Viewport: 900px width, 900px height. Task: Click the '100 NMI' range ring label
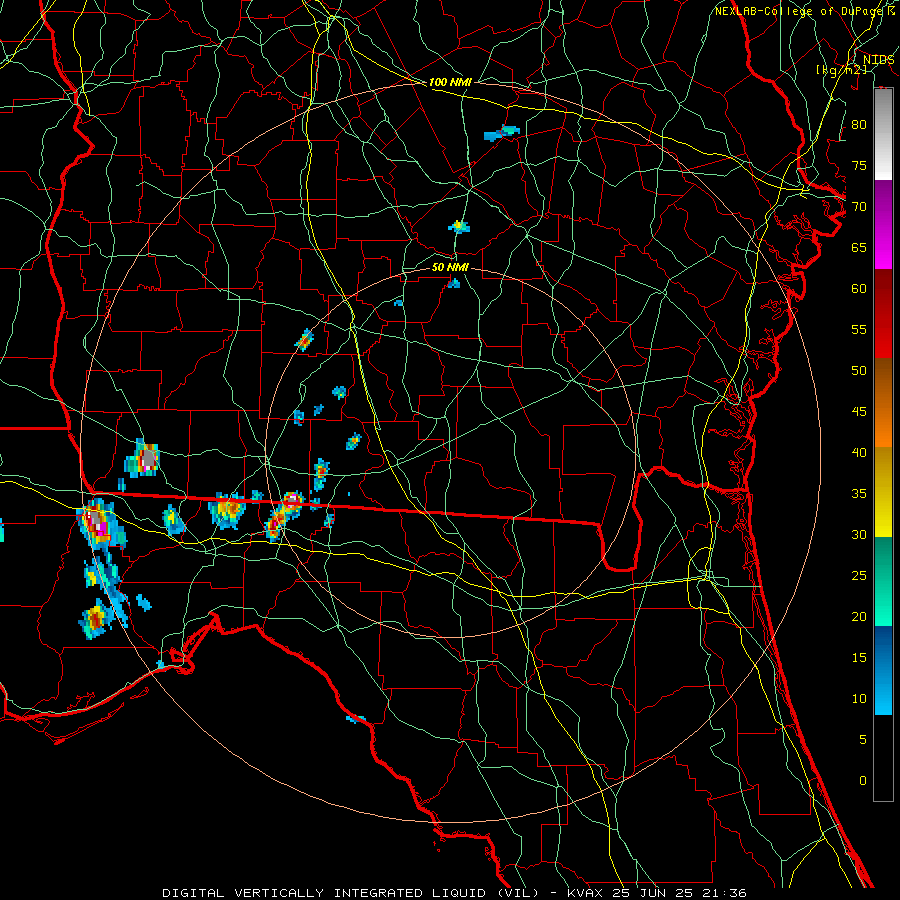(450, 83)
